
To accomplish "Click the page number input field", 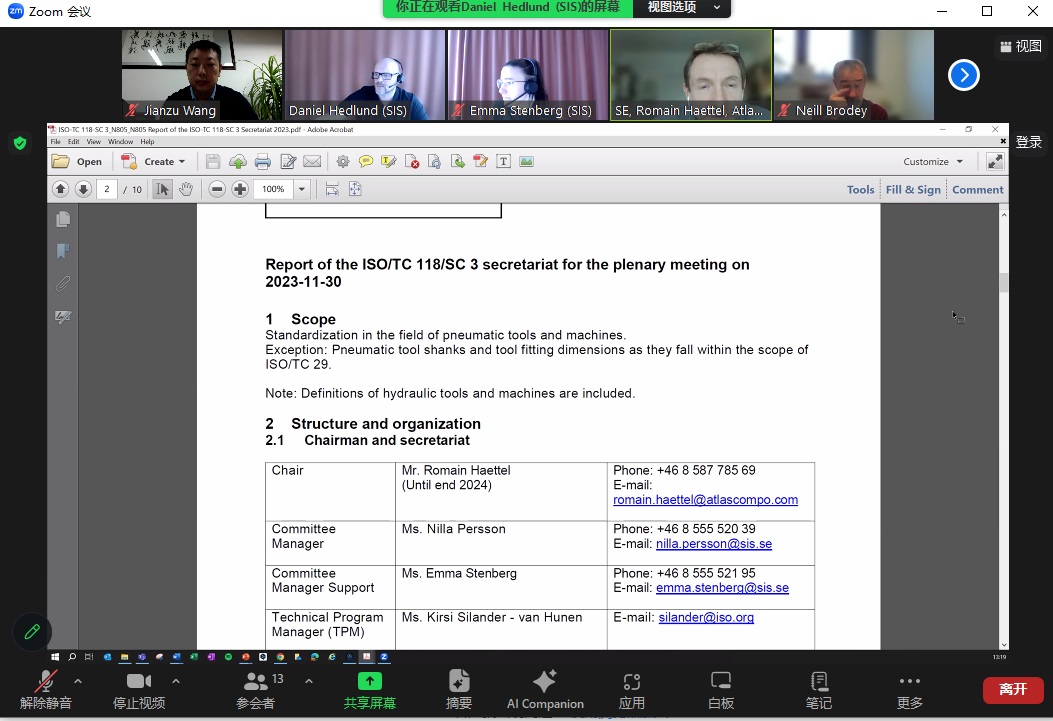I will 107,189.
